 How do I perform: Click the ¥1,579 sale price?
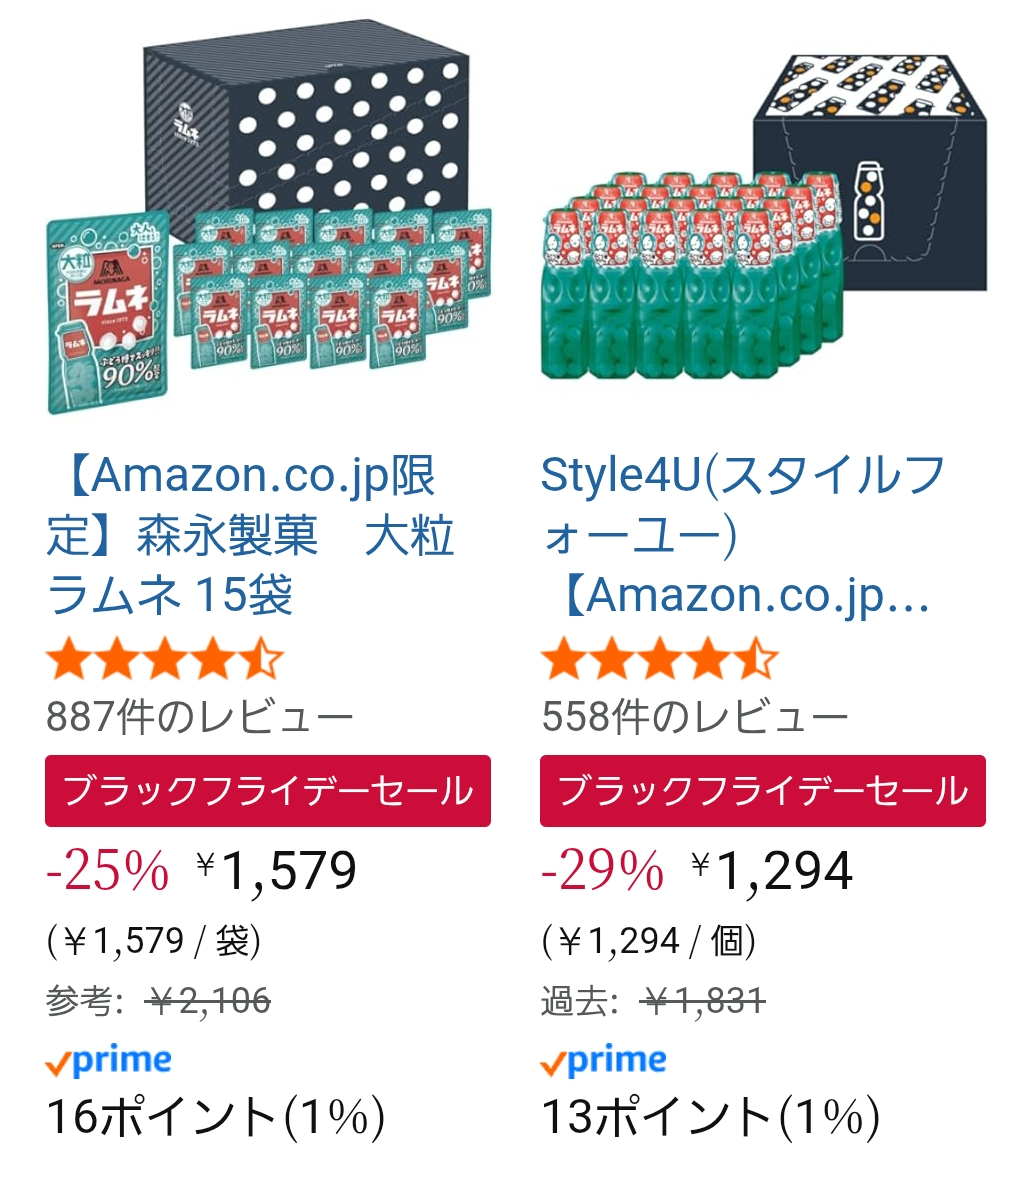pyautogui.click(x=277, y=871)
